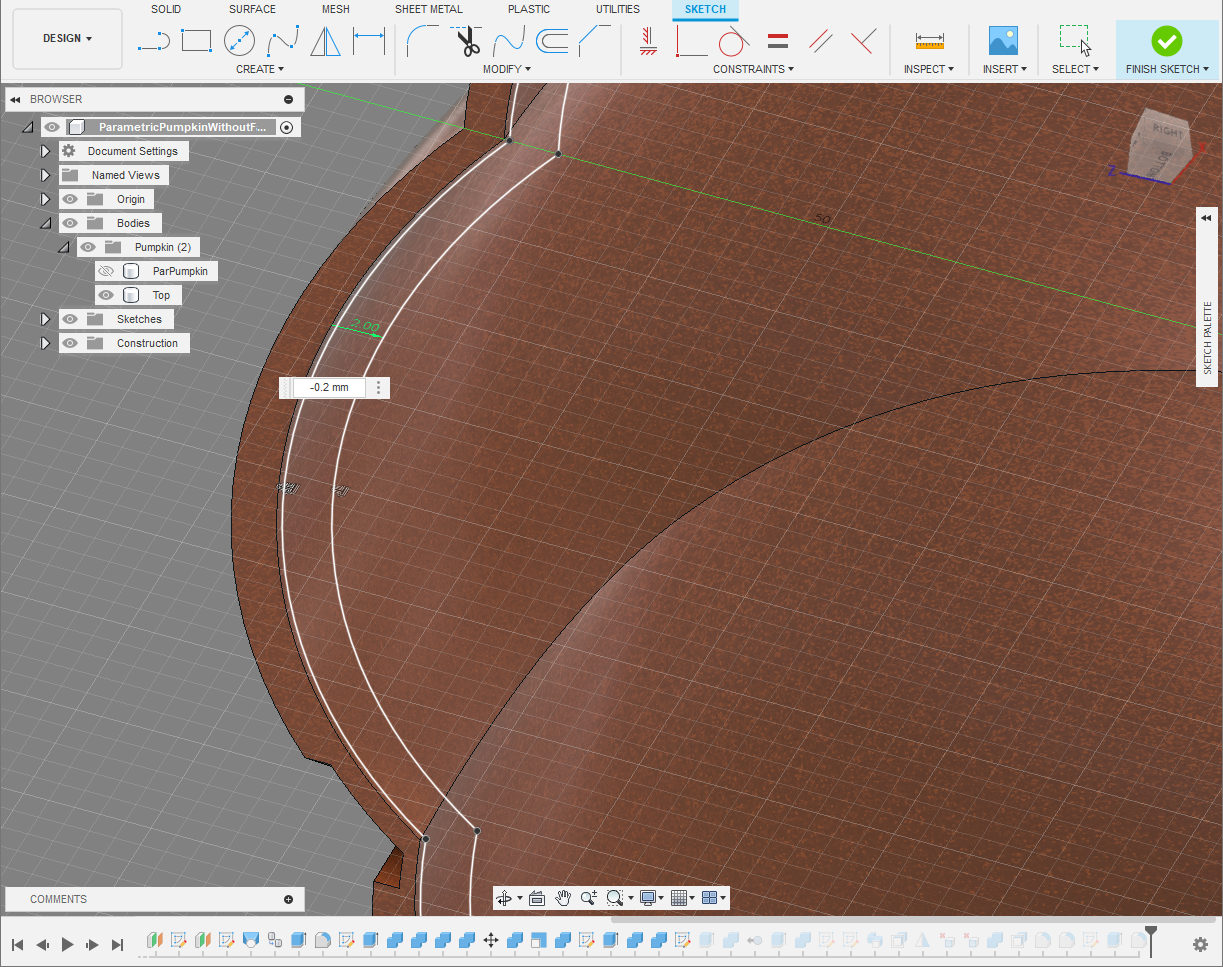
Task: Click the Sketch Dimension tool
Action: click(x=369, y=41)
